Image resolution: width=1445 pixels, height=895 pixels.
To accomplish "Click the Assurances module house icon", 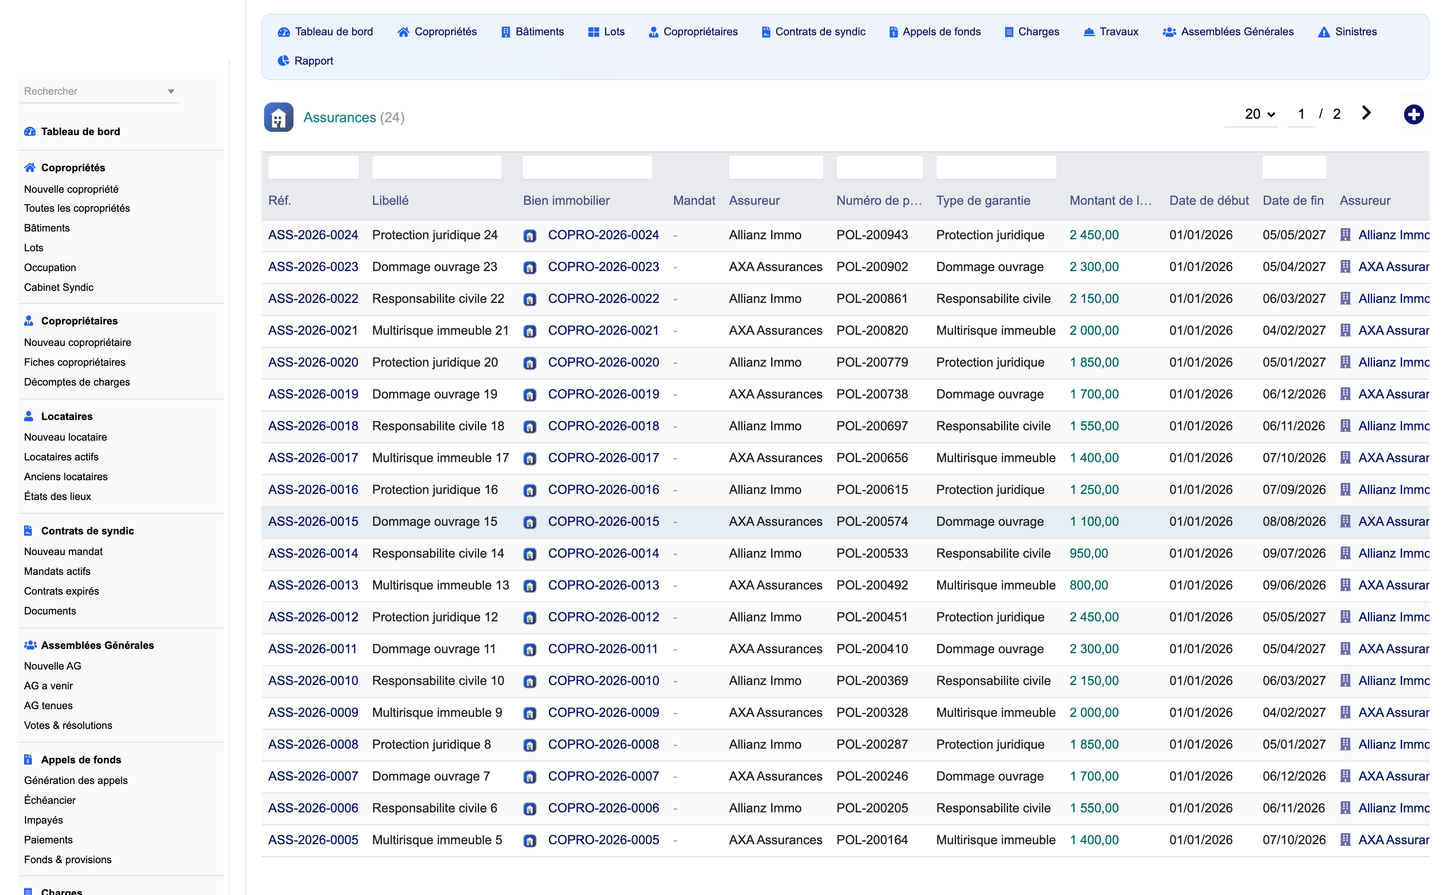I will pos(278,117).
